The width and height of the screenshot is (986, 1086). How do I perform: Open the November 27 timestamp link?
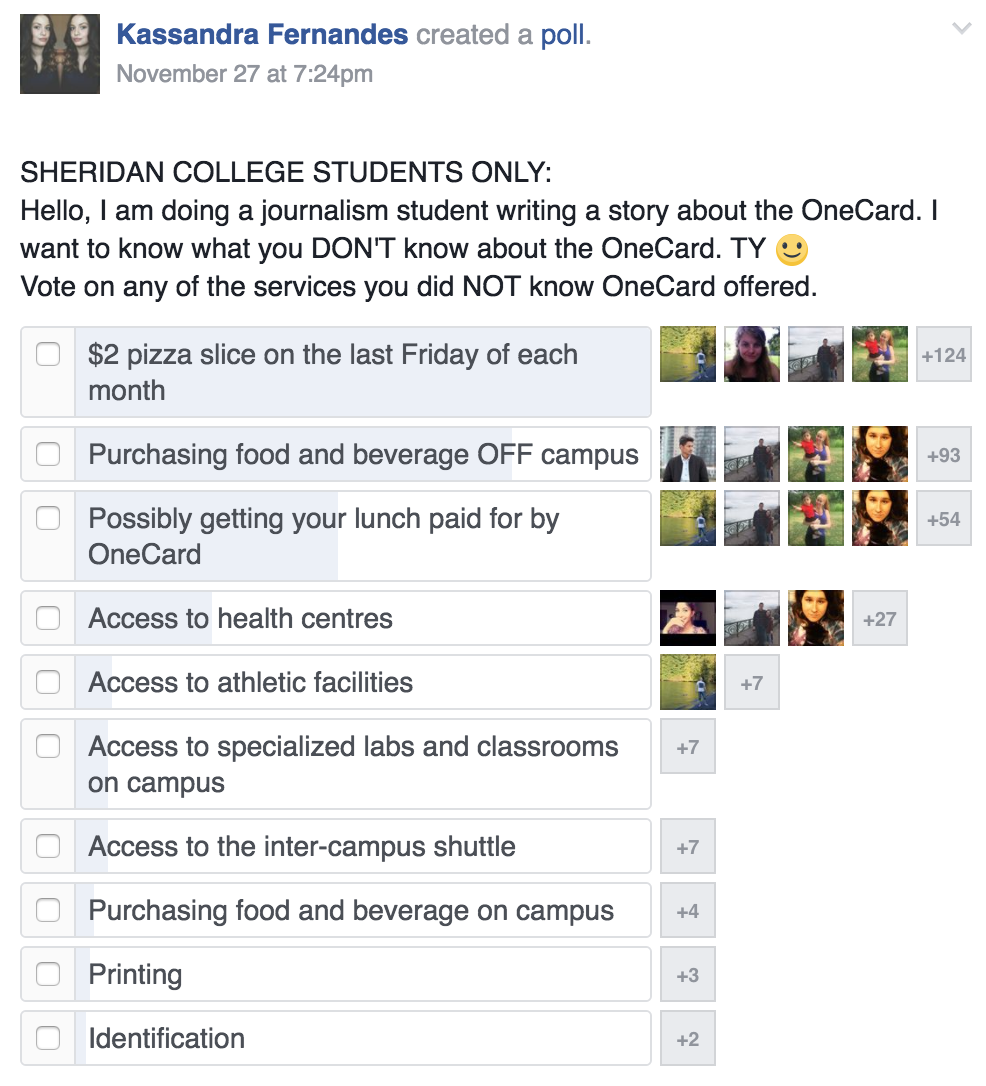pyautogui.click(x=244, y=74)
